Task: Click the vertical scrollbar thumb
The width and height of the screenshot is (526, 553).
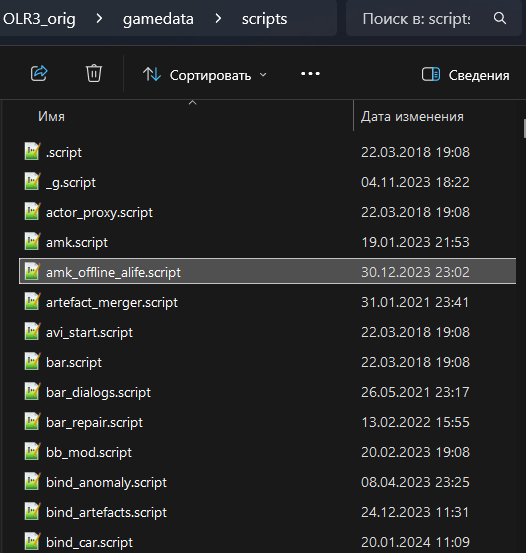Action: coord(524,129)
